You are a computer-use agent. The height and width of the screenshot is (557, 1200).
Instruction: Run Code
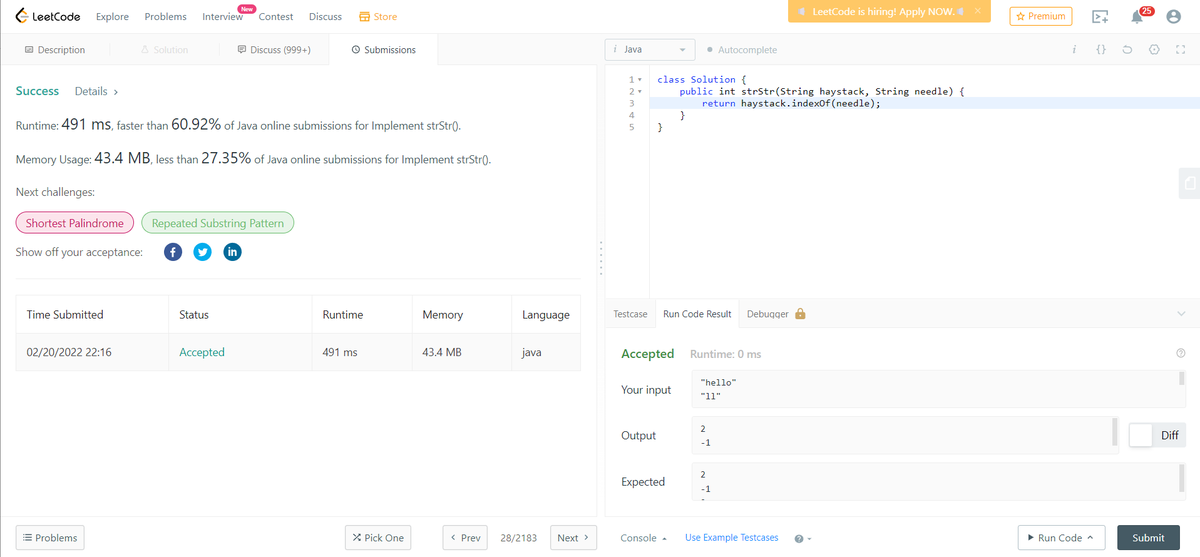click(1061, 537)
